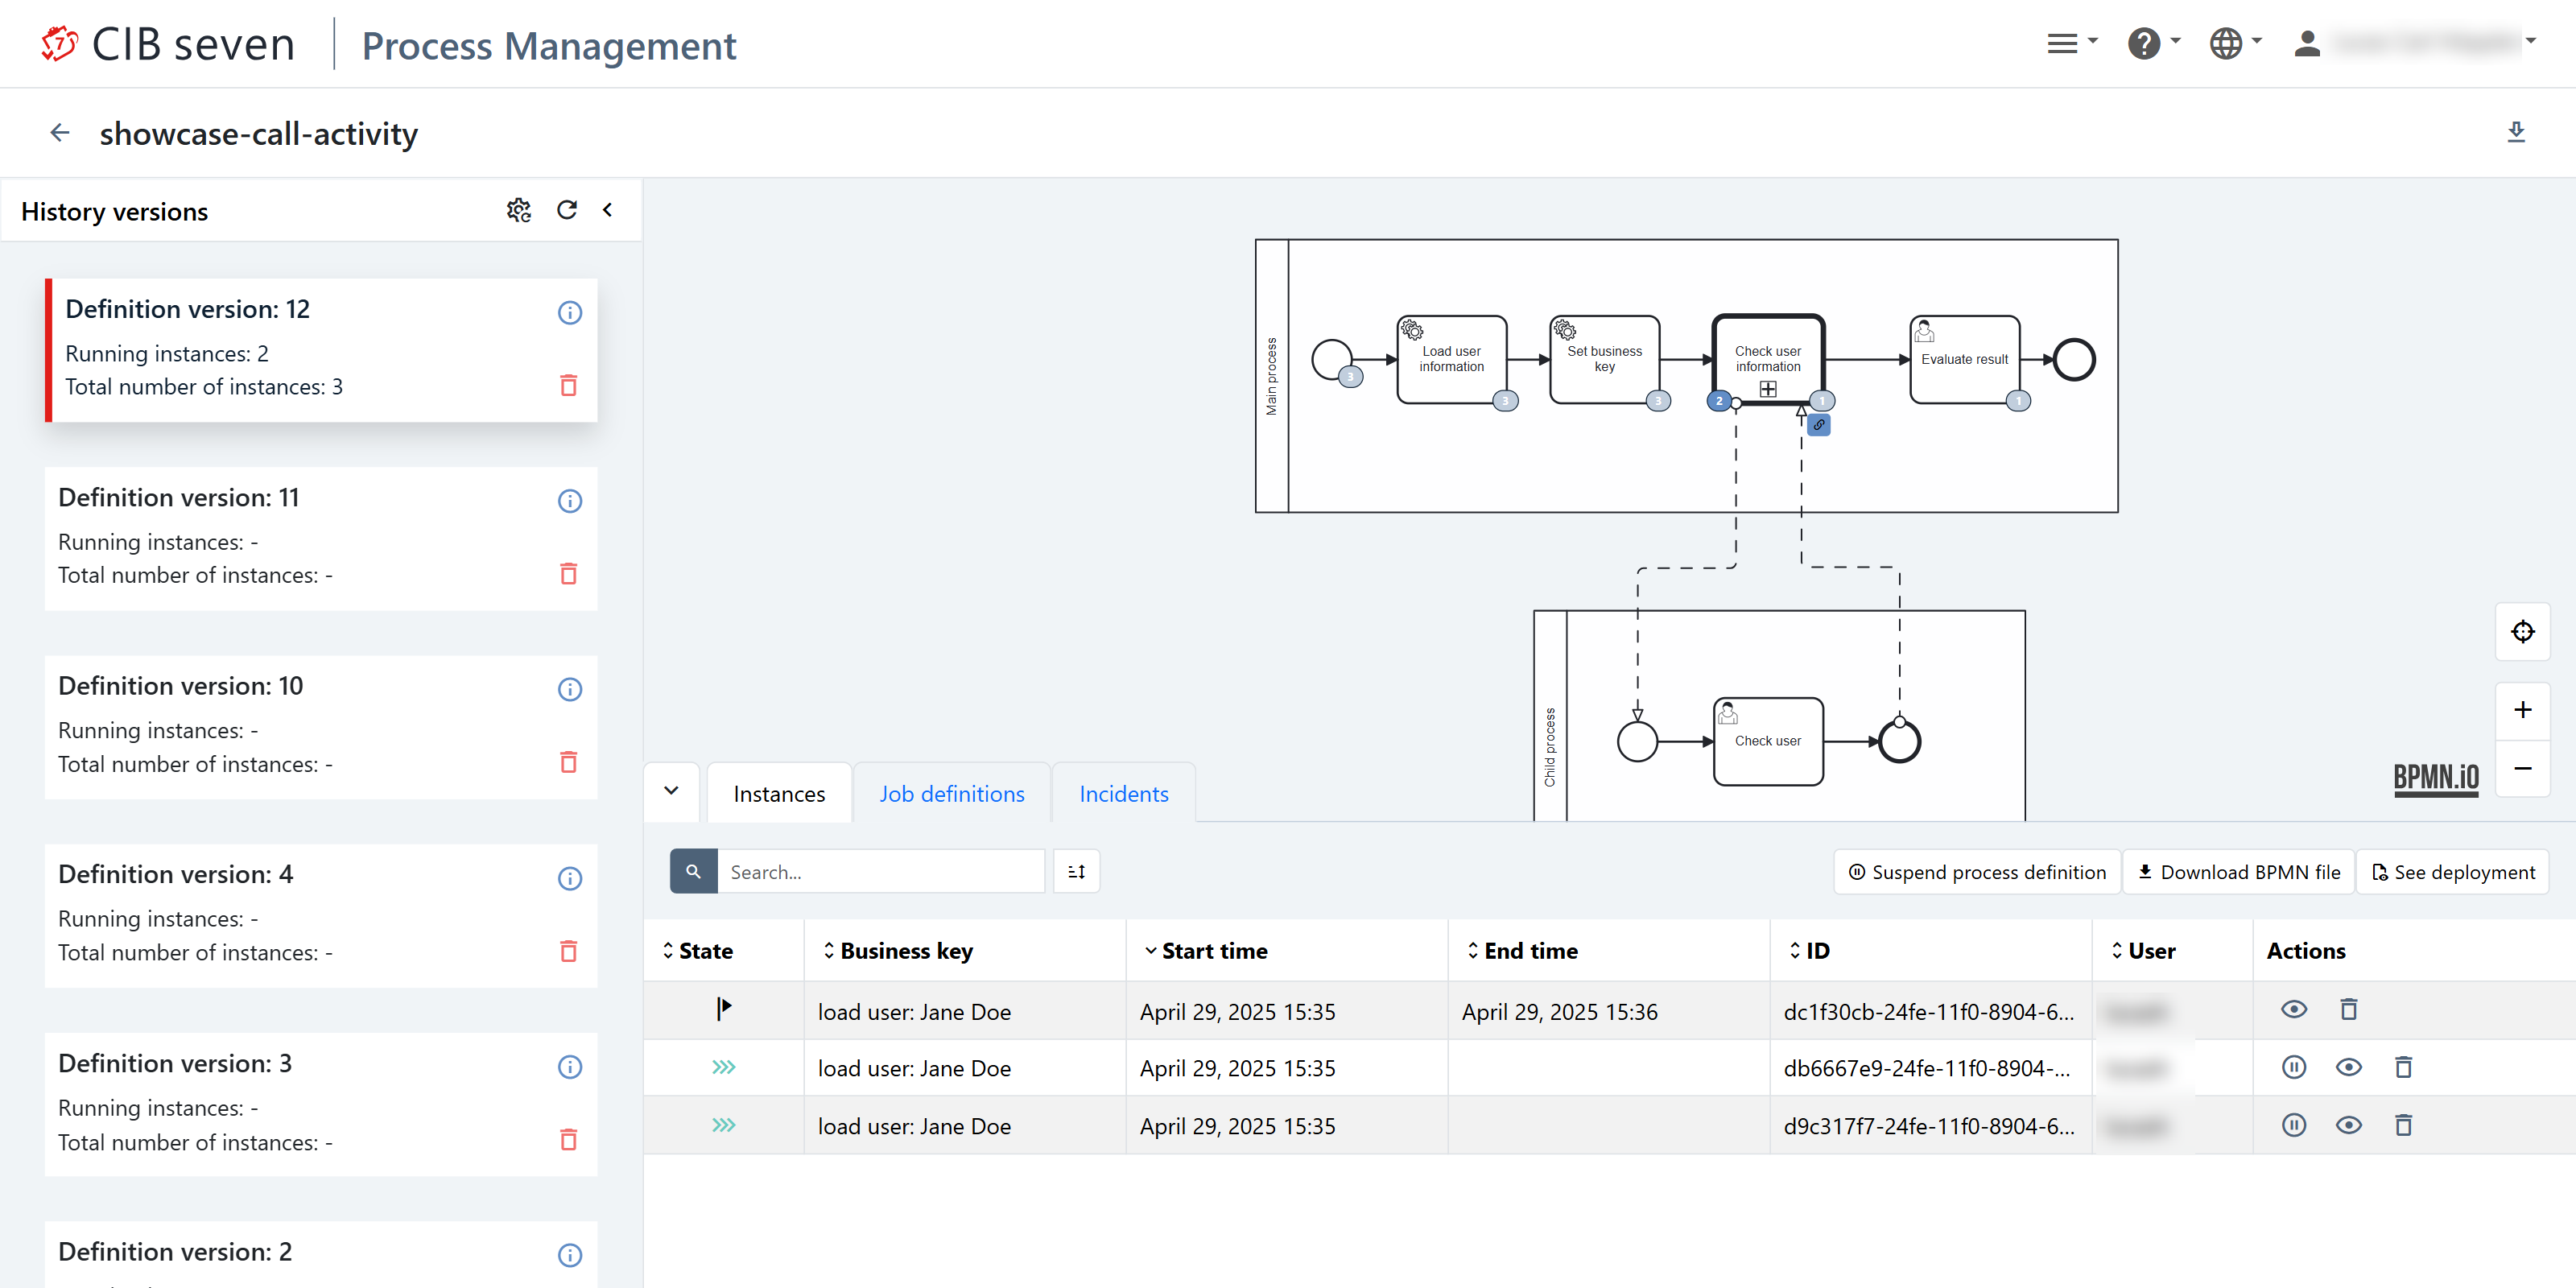This screenshot has height=1288, width=2576.
Task: Open the hamburger menu dropdown
Action: click(x=2071, y=43)
